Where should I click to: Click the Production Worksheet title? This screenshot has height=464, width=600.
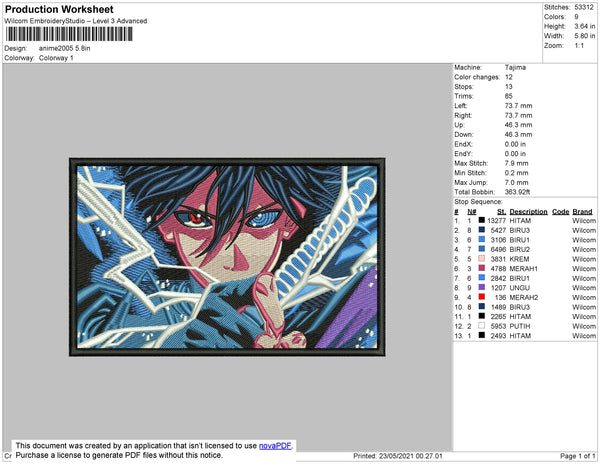pyautogui.click(x=59, y=10)
